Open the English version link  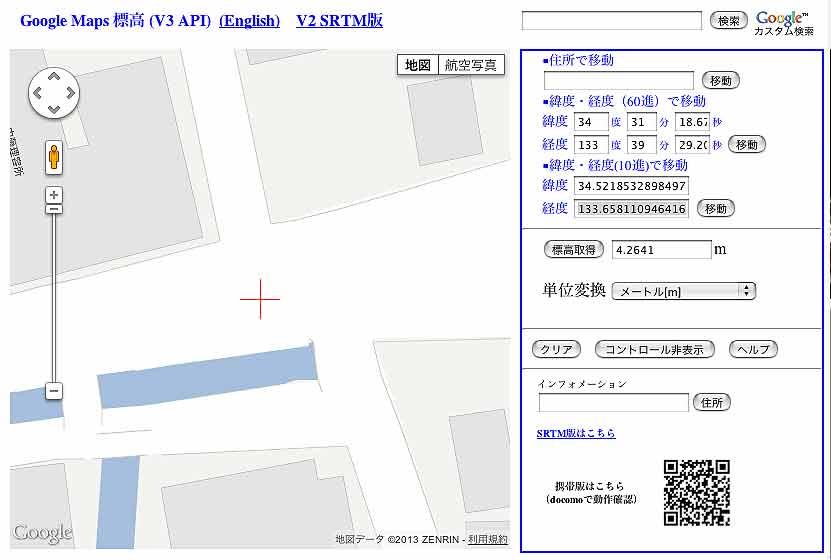[x=250, y=21]
